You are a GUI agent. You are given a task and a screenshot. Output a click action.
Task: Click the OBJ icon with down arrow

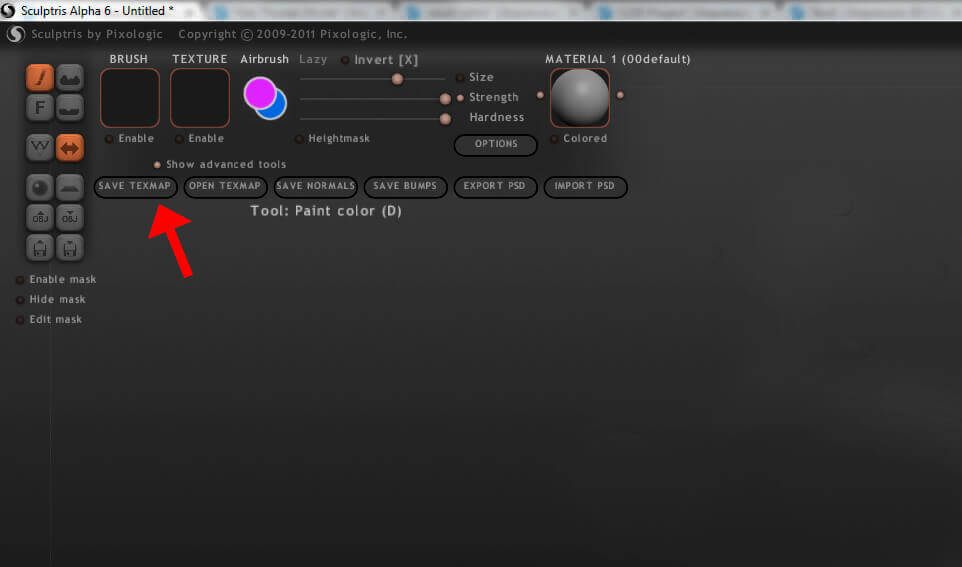(x=70, y=217)
